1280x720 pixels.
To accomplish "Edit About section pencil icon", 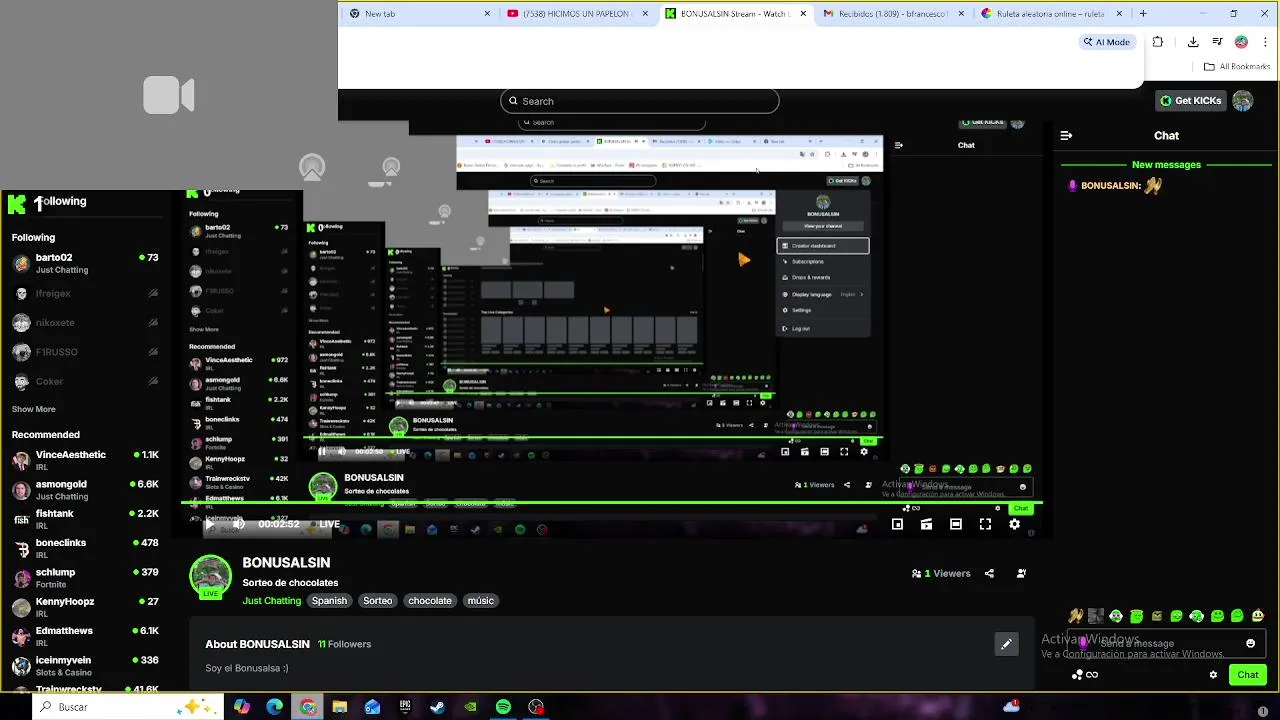I will [x=1007, y=644].
